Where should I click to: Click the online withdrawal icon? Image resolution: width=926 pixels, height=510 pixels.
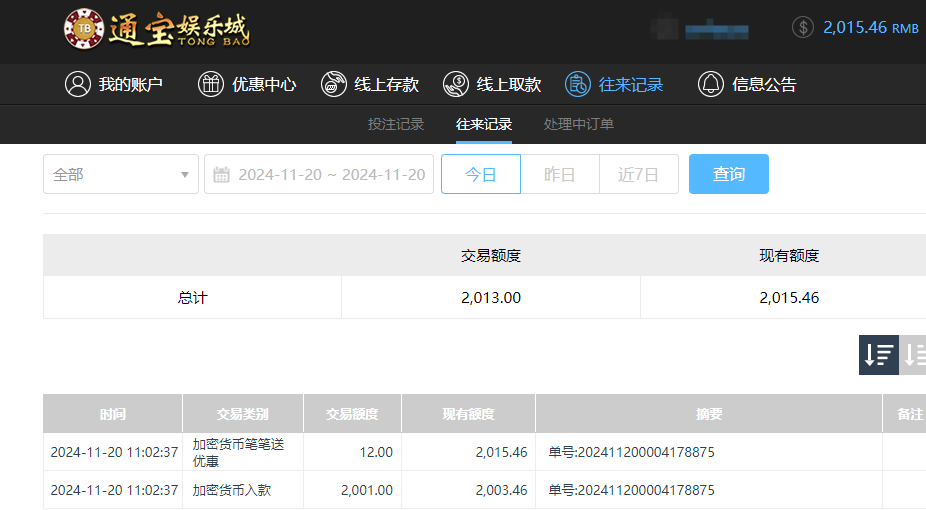[x=455, y=85]
